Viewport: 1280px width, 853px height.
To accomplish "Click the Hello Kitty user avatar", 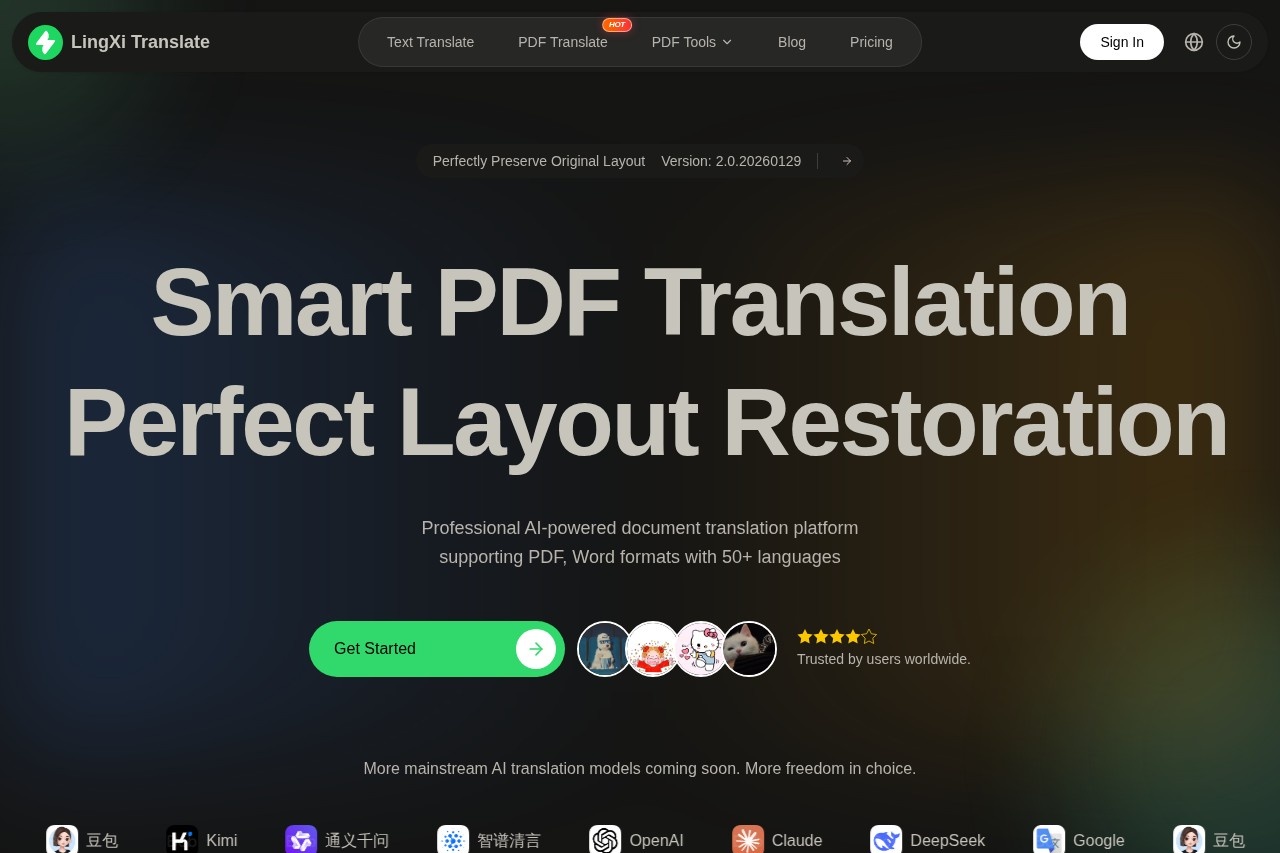I will [x=701, y=649].
